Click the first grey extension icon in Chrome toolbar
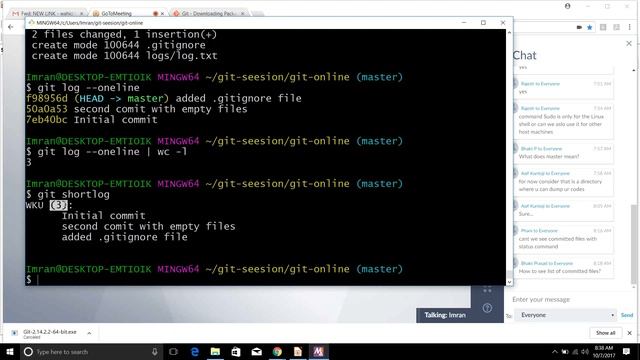 (x=603, y=27)
